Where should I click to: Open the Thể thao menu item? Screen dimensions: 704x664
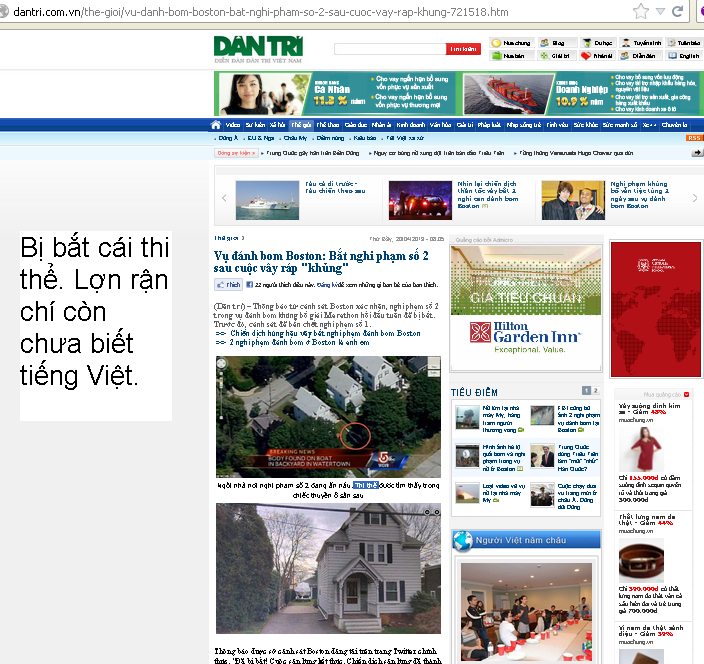(x=327, y=125)
